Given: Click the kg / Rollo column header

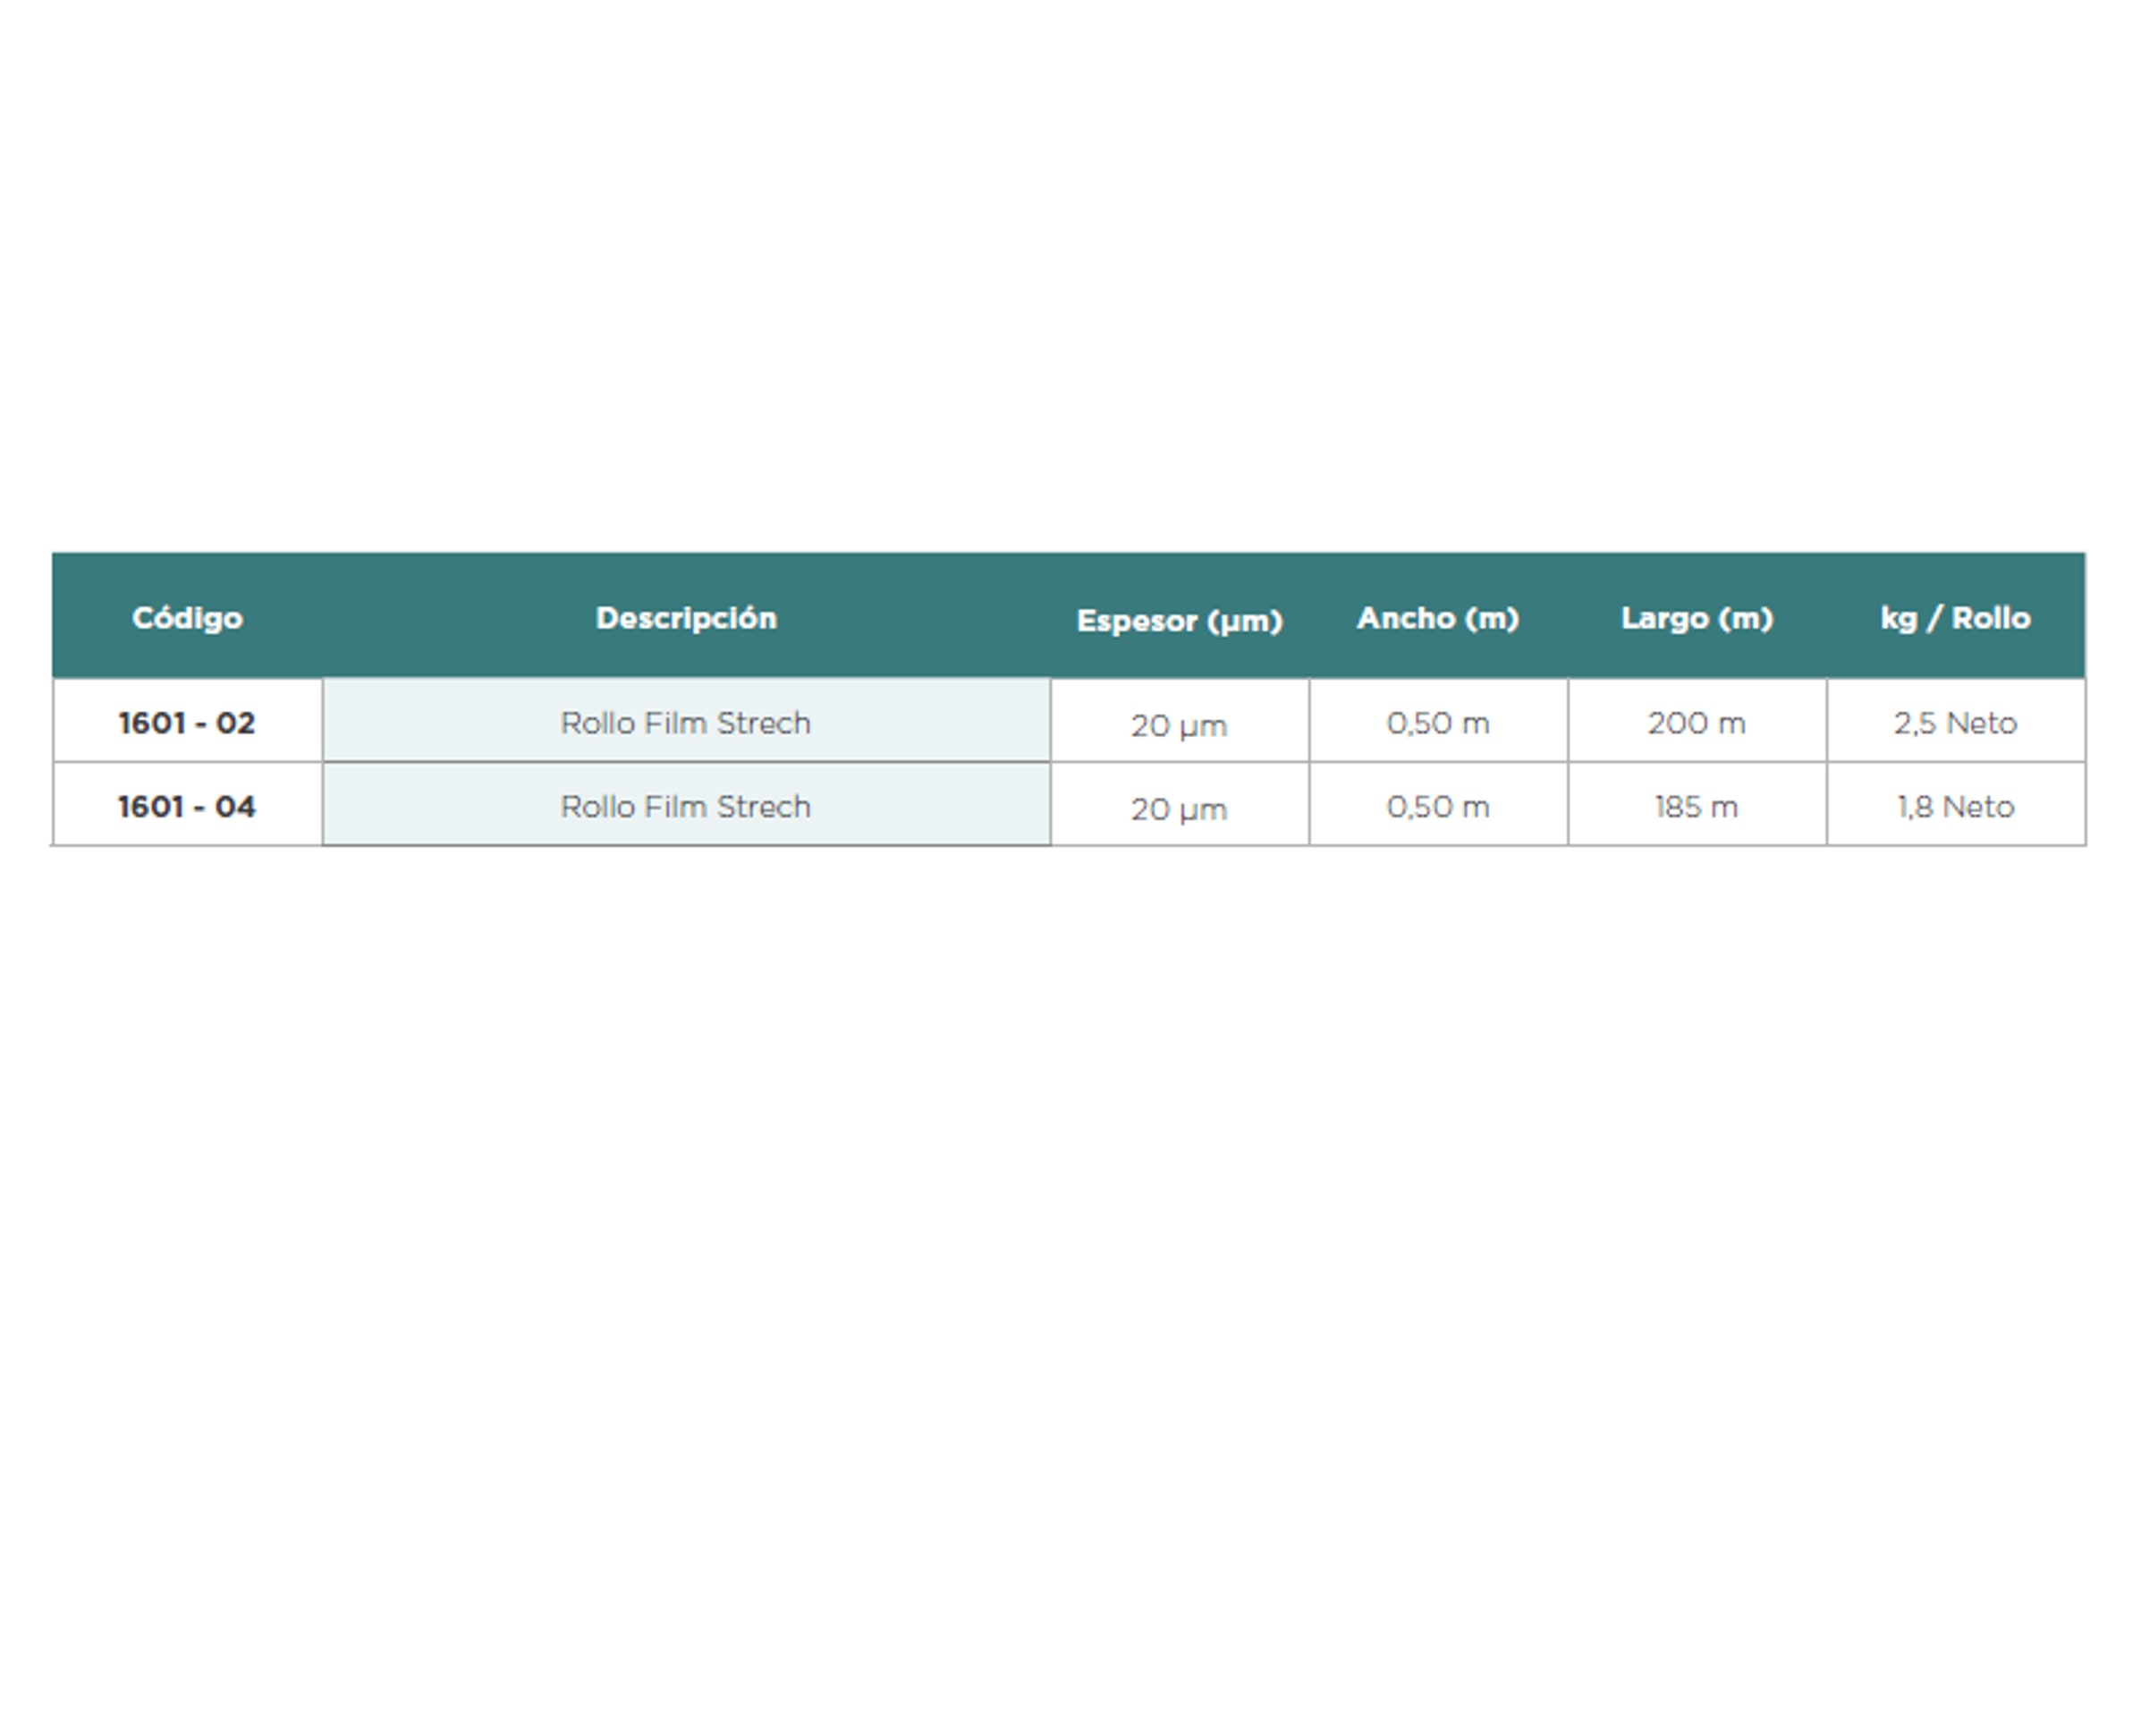Looking at the screenshot, I should coord(1955,618).
